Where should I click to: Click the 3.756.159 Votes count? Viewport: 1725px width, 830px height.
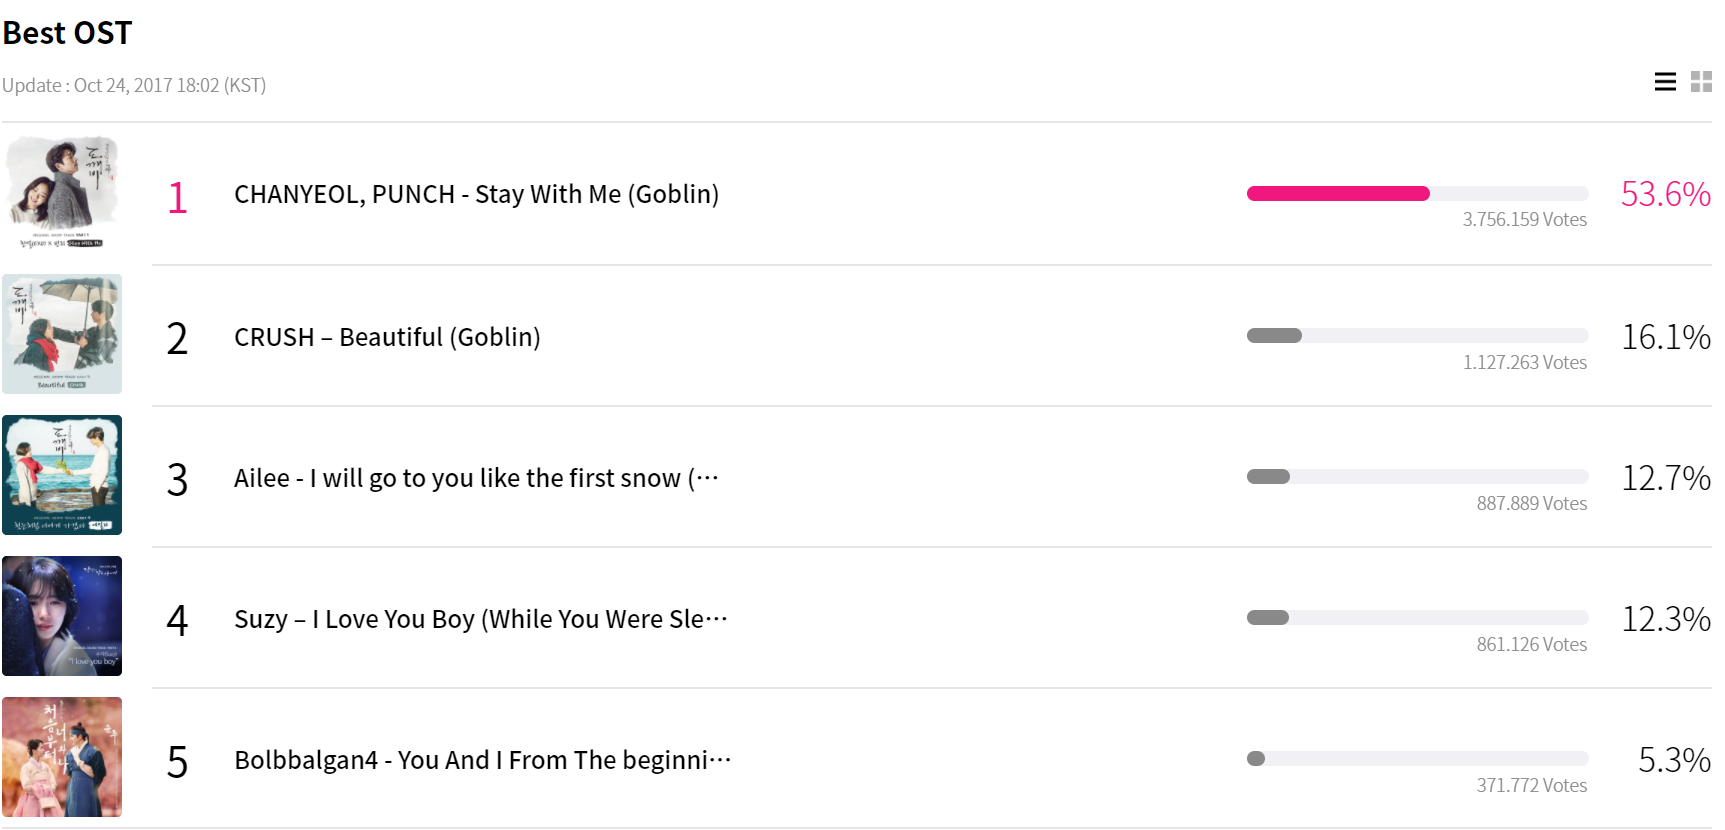(1524, 220)
